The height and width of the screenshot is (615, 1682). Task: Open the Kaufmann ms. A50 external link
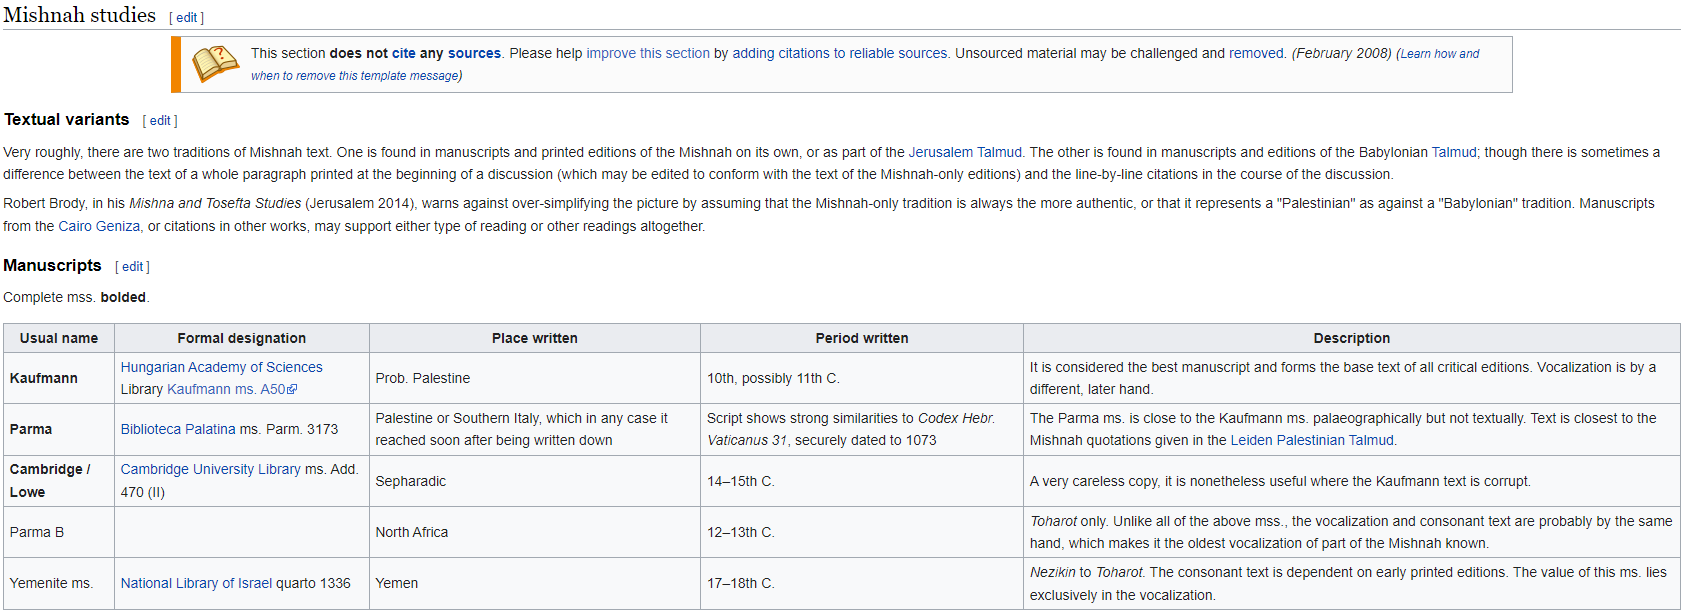point(226,390)
